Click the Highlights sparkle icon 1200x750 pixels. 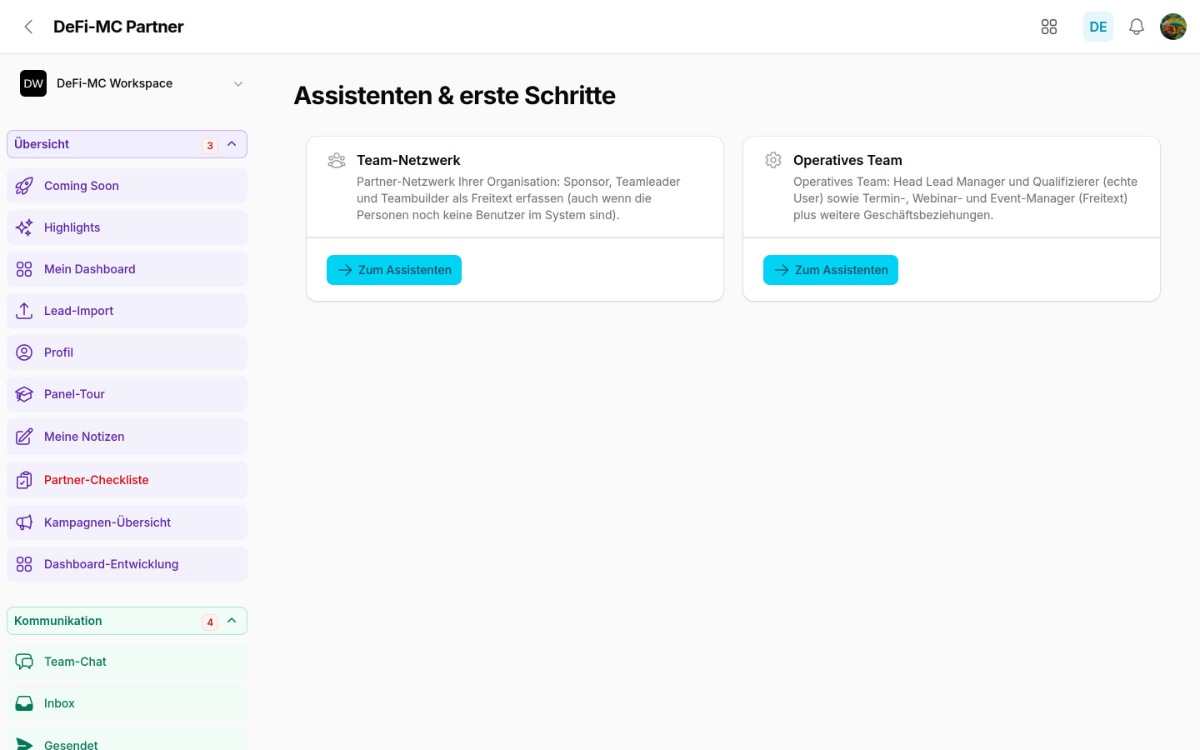click(x=25, y=228)
